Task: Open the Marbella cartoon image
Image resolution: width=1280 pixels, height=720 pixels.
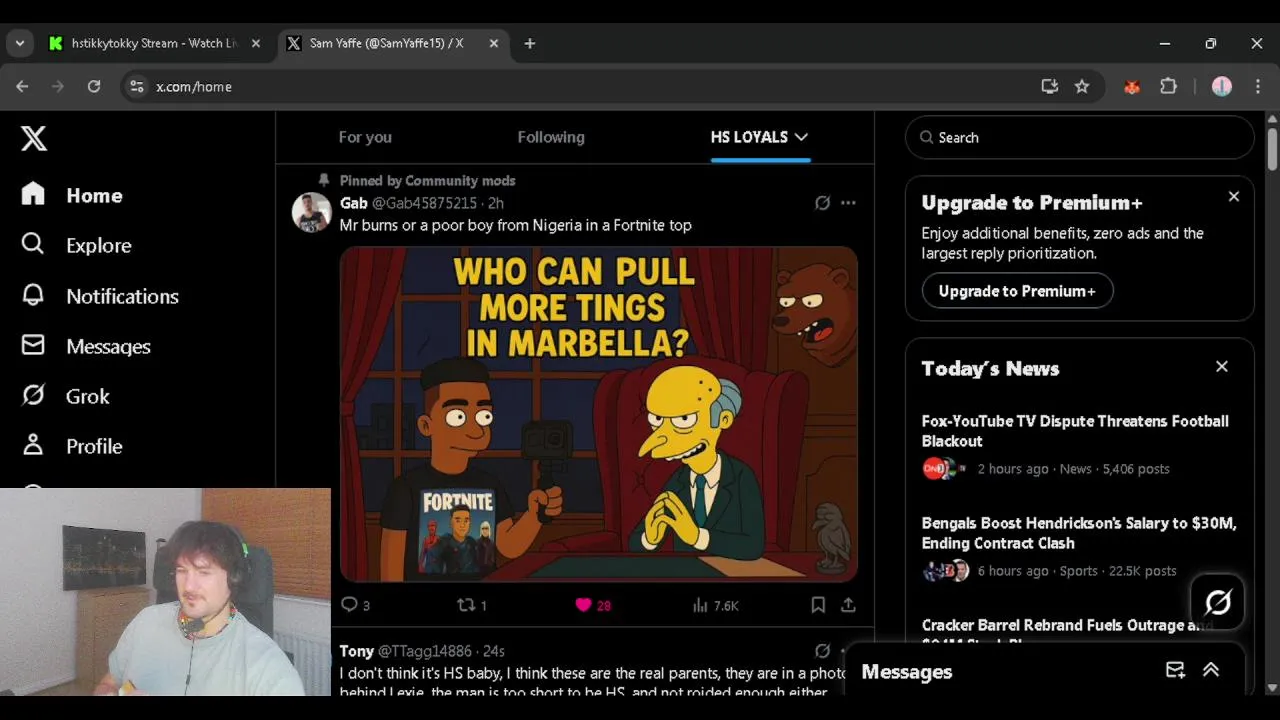Action: (599, 414)
